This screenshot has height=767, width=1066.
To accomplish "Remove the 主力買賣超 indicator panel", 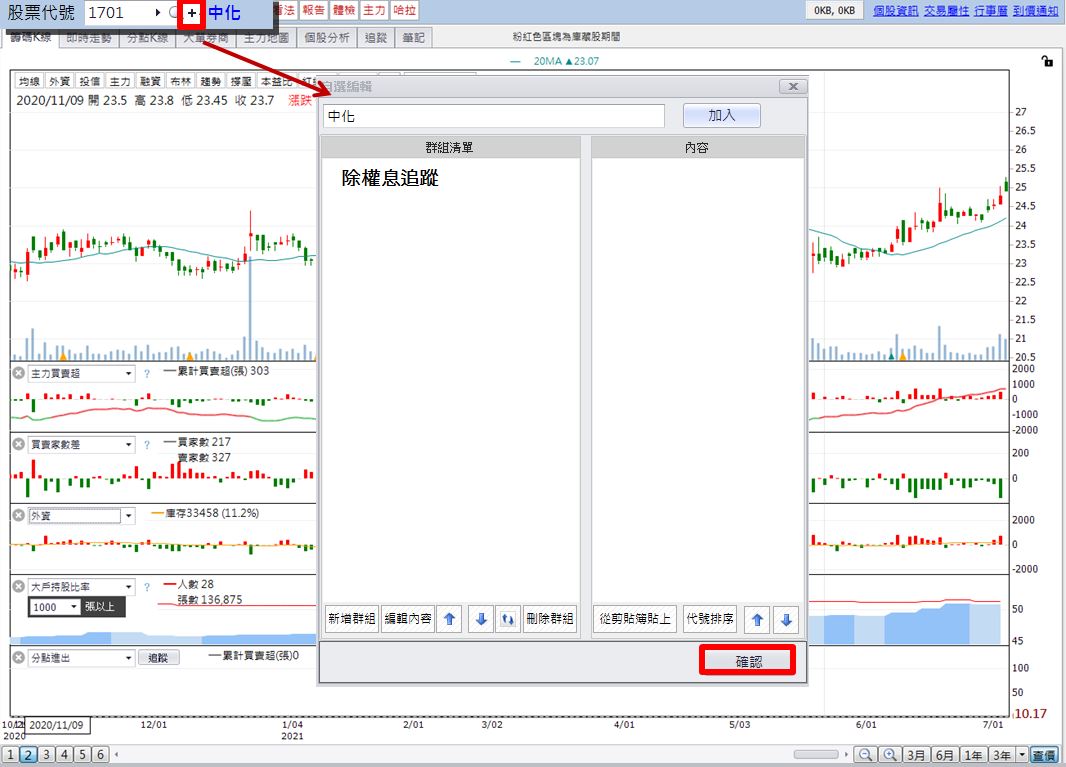I will coord(18,373).
